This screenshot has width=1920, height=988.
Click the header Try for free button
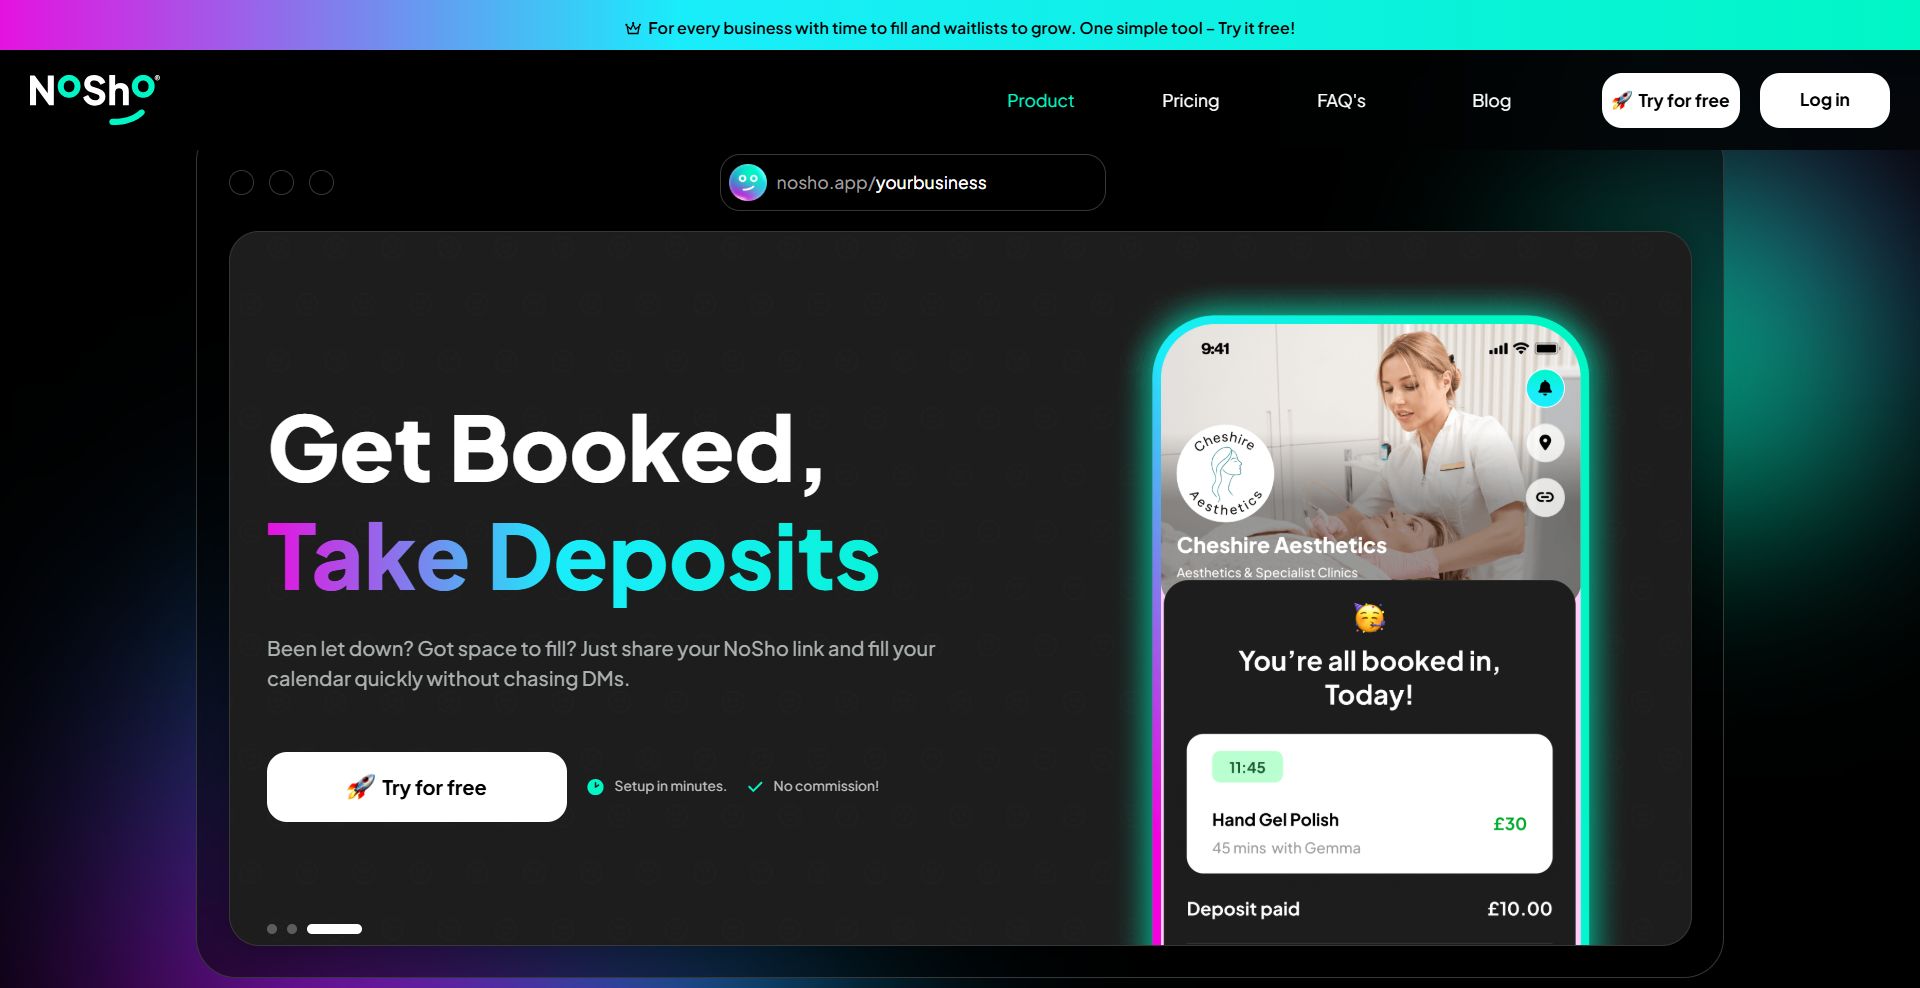click(1671, 100)
